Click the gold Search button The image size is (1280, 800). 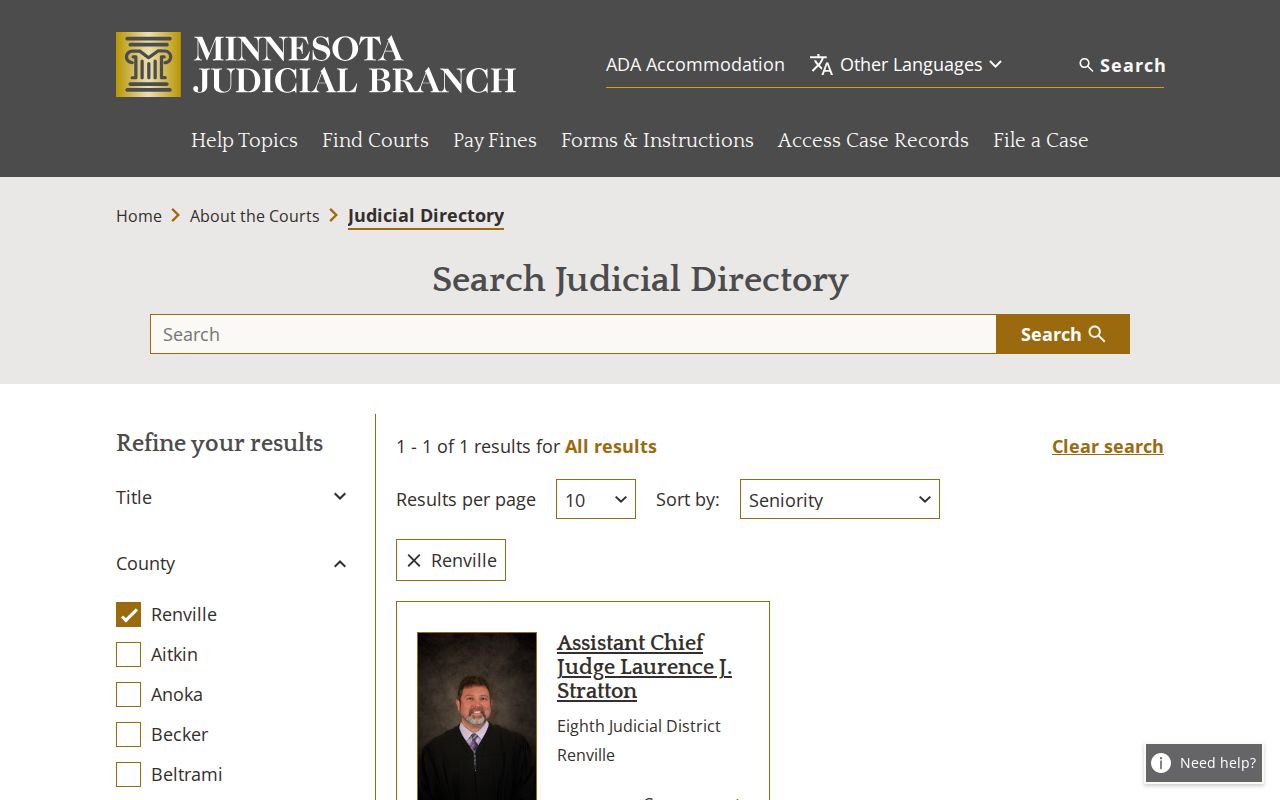(x=1063, y=334)
